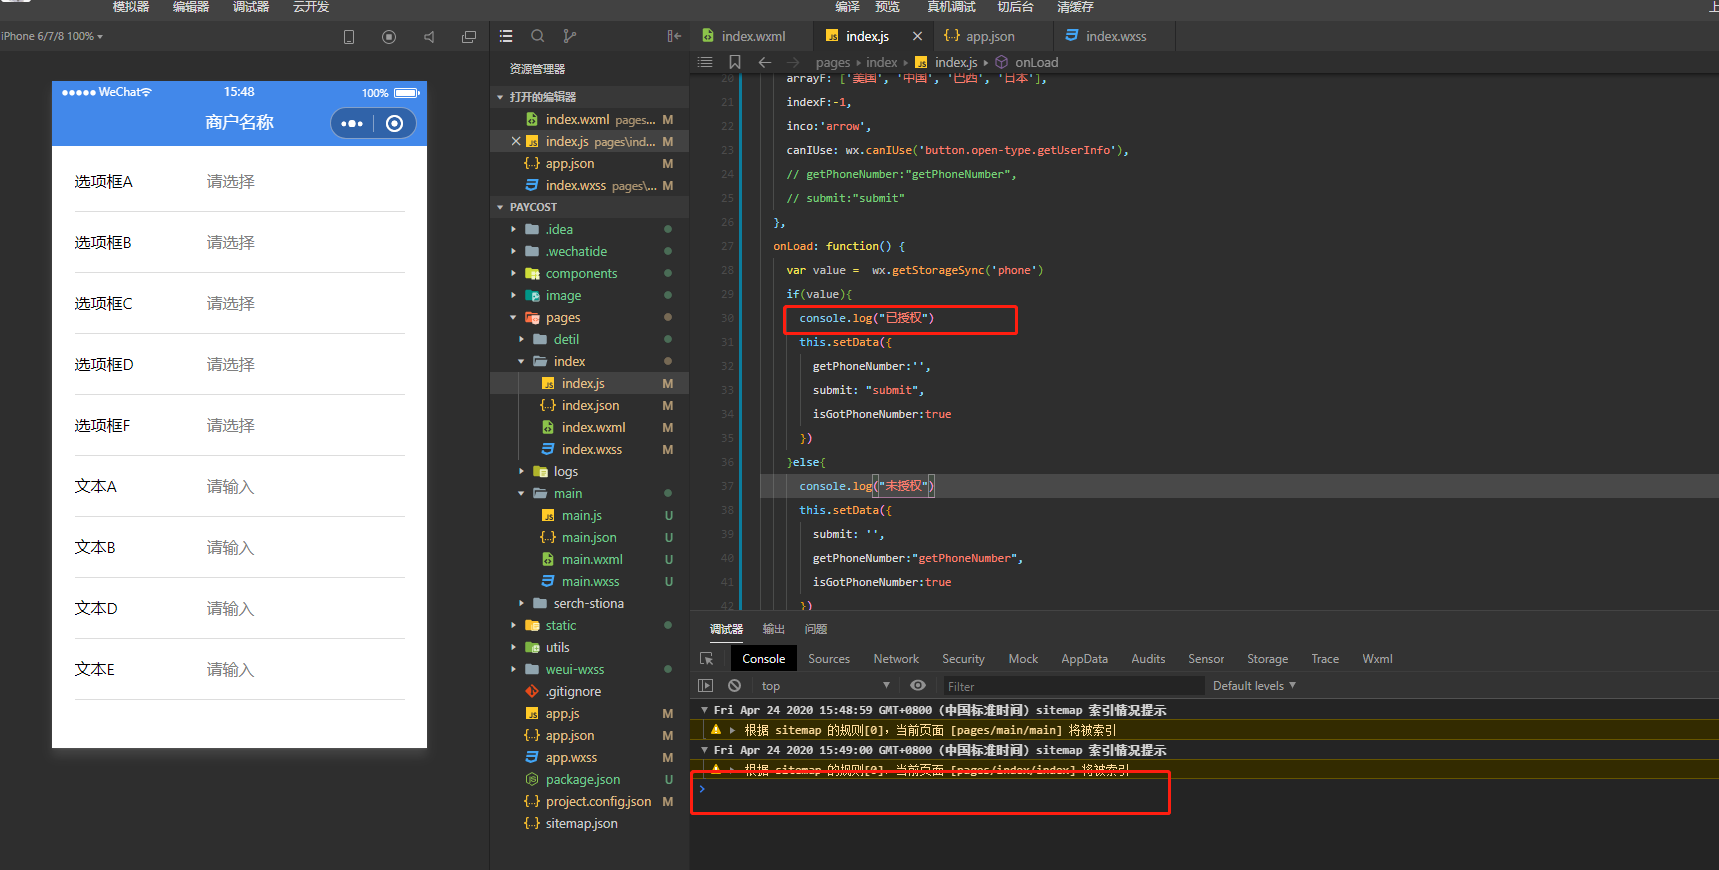Click the 清缓存 toolbar button
The height and width of the screenshot is (870, 1719).
tap(1075, 7)
